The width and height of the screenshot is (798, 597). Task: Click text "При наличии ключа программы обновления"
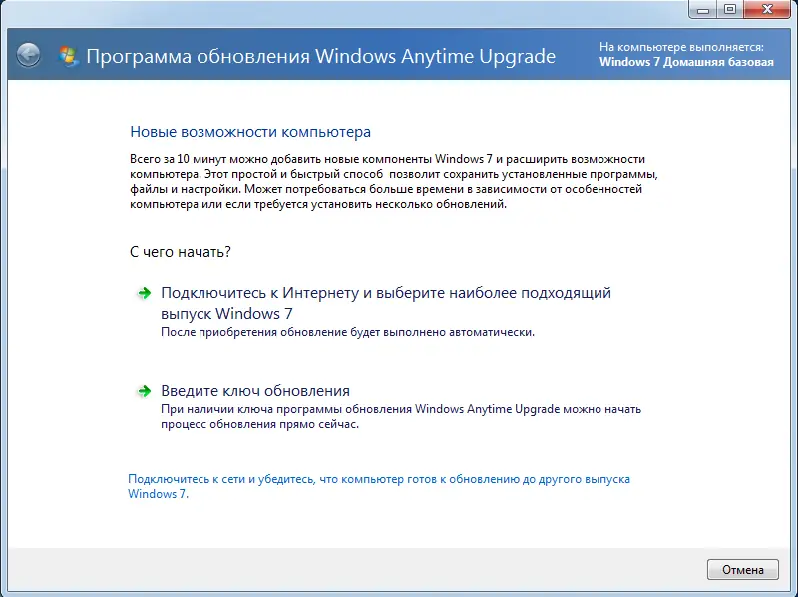pyautogui.click(x=401, y=416)
